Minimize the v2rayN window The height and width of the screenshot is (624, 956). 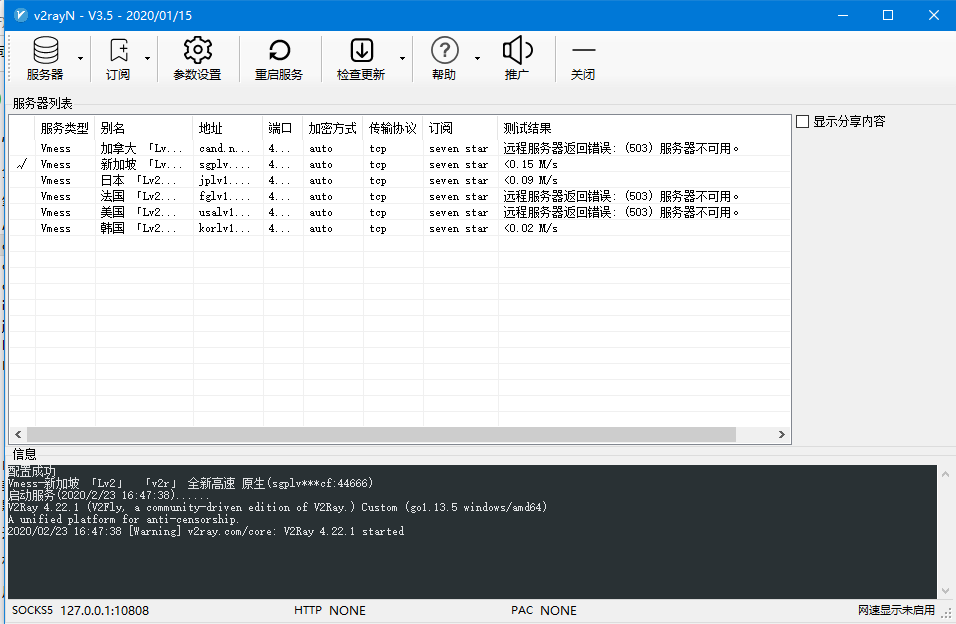(843, 15)
